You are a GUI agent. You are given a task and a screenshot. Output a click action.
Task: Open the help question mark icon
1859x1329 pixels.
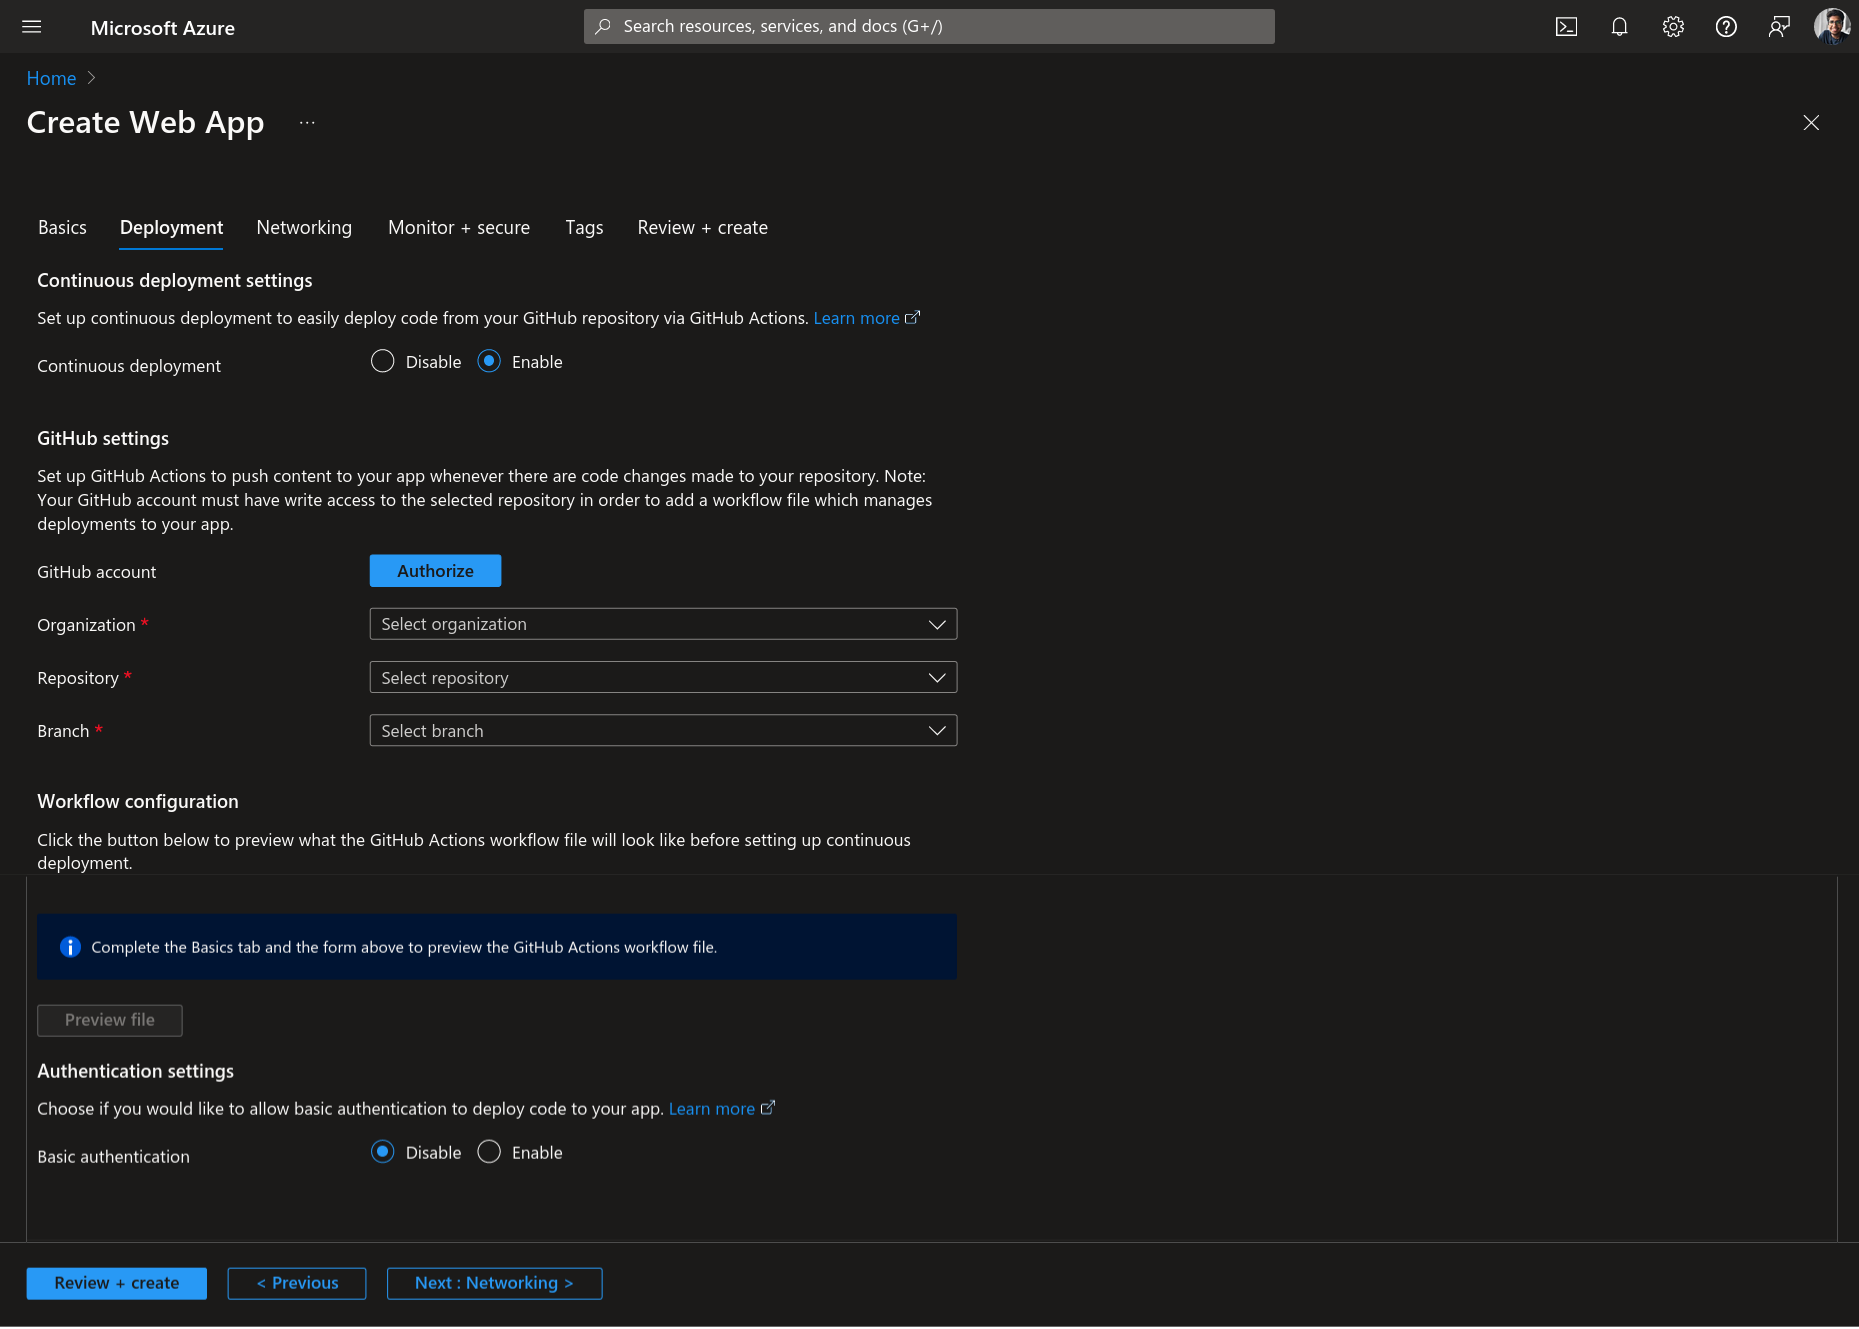pyautogui.click(x=1726, y=27)
